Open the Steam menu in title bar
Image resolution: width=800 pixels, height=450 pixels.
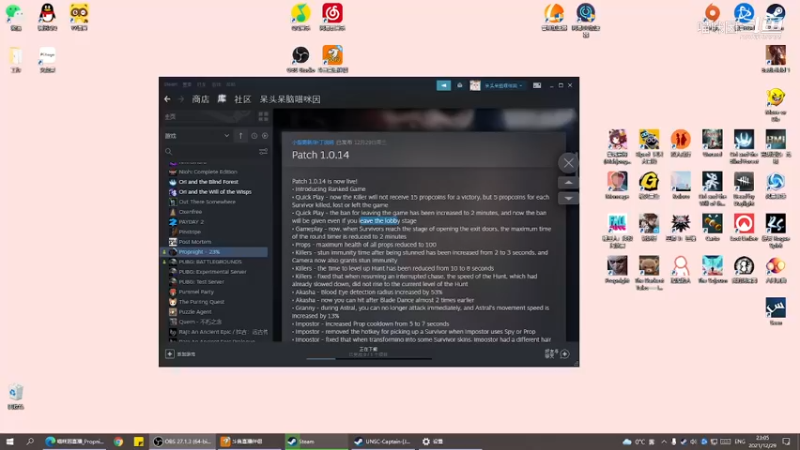tap(170, 85)
